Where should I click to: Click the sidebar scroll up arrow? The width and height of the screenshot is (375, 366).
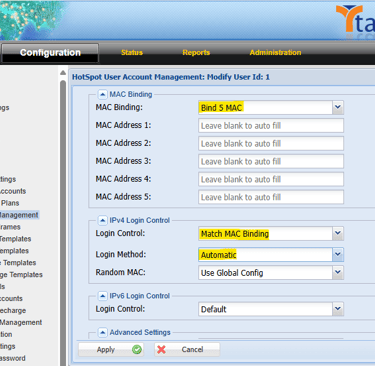(63, 73)
